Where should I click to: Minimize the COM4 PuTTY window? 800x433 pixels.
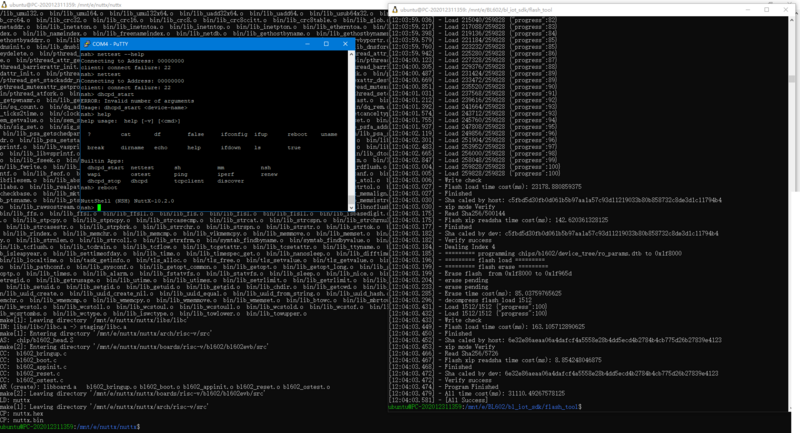(307, 44)
